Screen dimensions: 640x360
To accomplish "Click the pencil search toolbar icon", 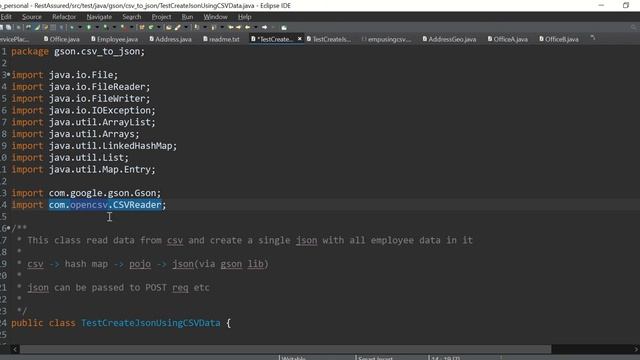I will [178, 27].
